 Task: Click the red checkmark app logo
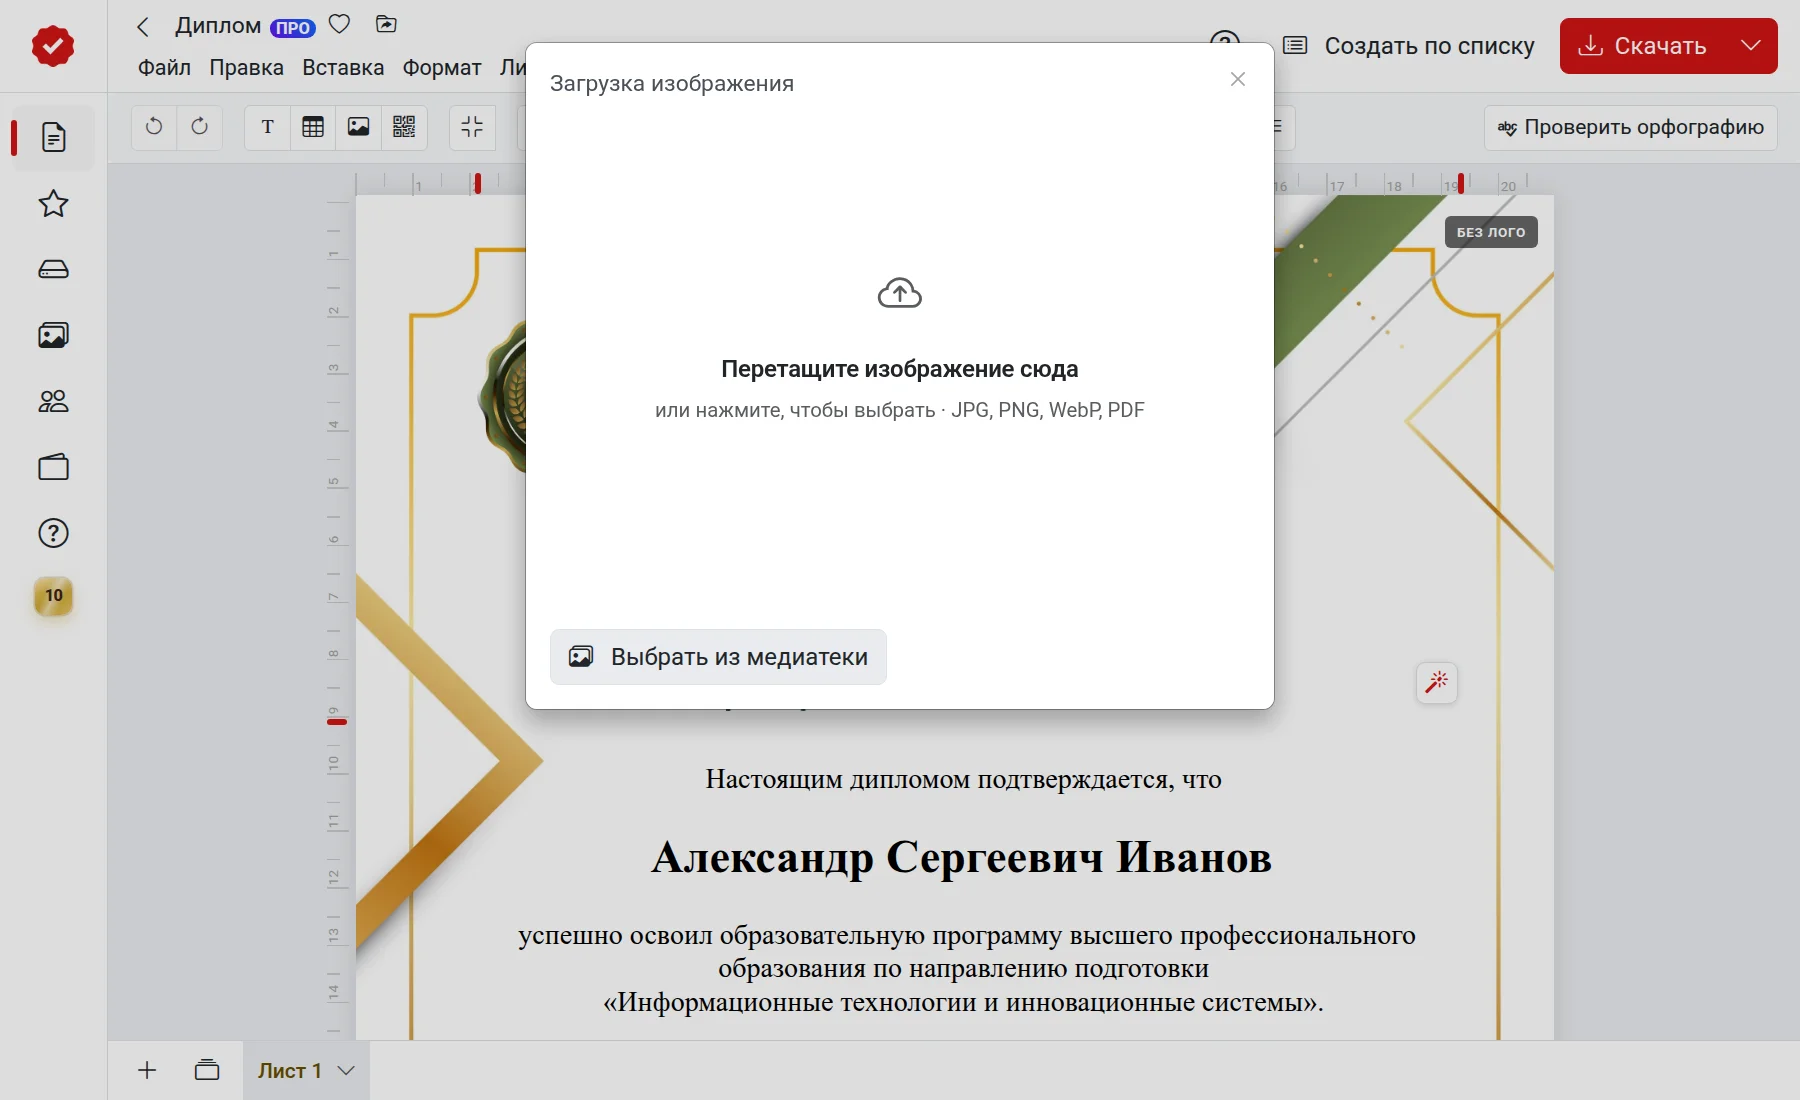(53, 46)
